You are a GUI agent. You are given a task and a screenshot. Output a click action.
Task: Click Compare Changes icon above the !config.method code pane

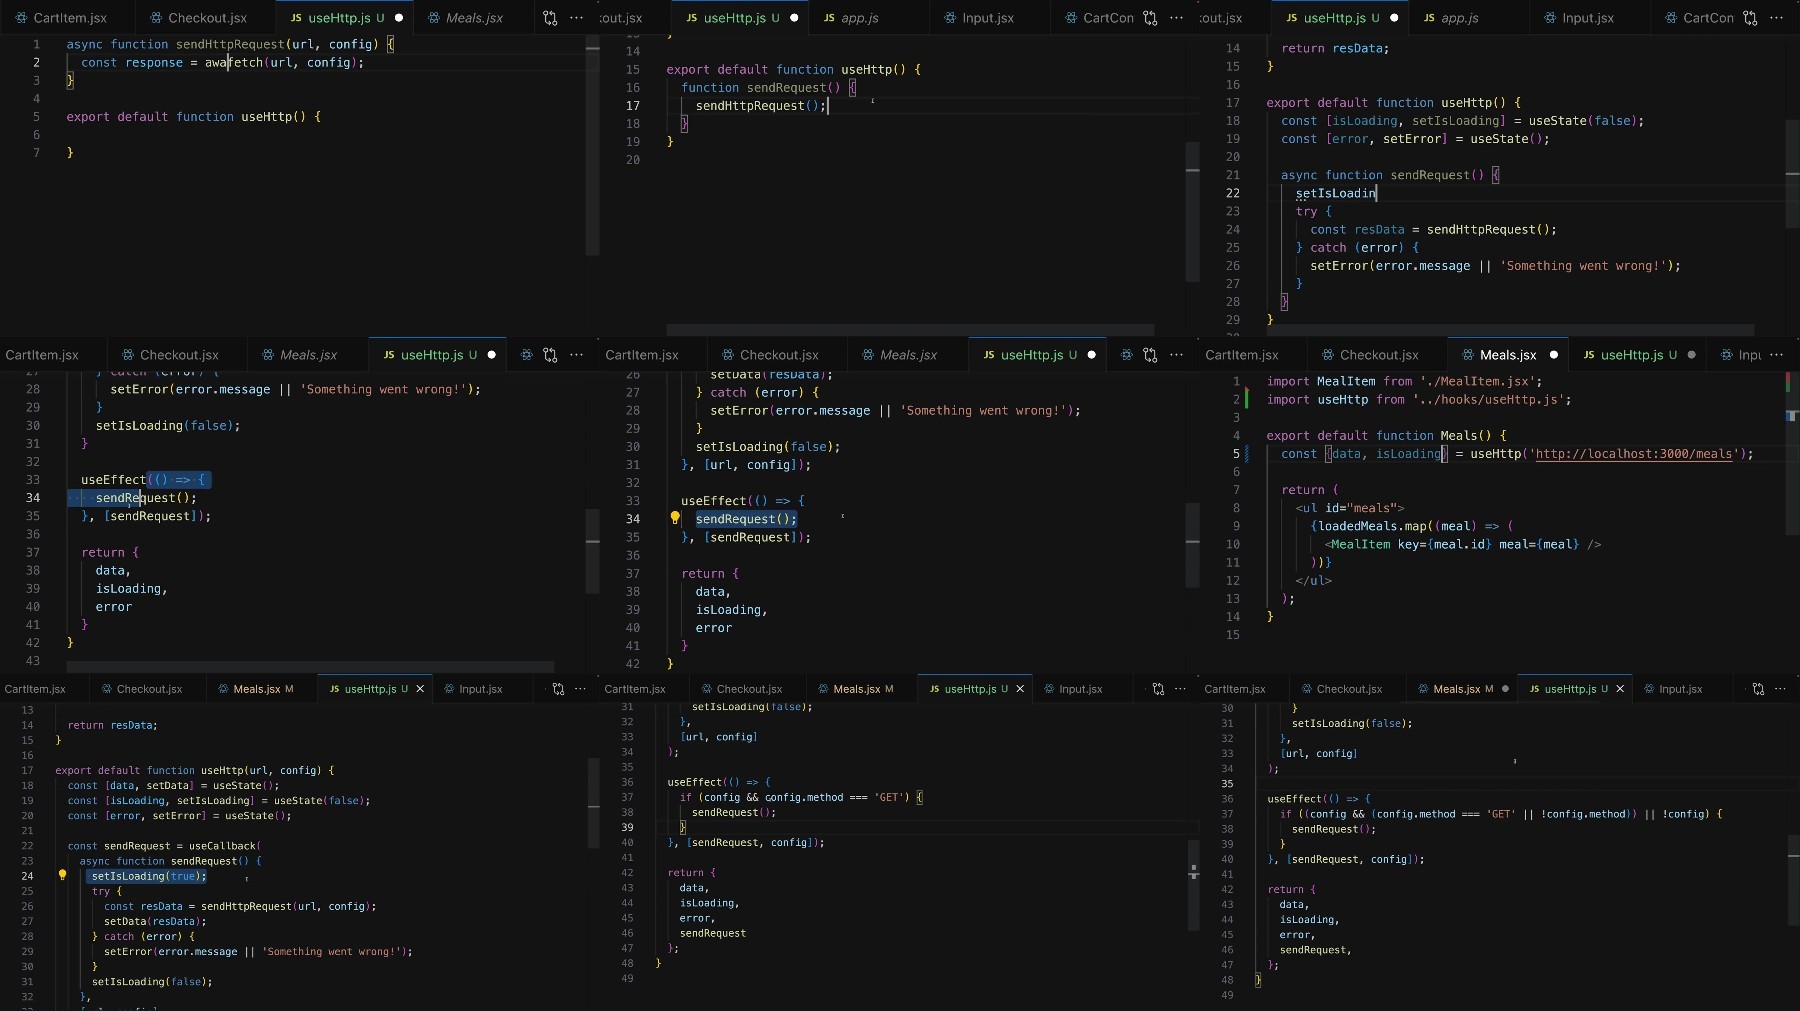coord(1758,689)
